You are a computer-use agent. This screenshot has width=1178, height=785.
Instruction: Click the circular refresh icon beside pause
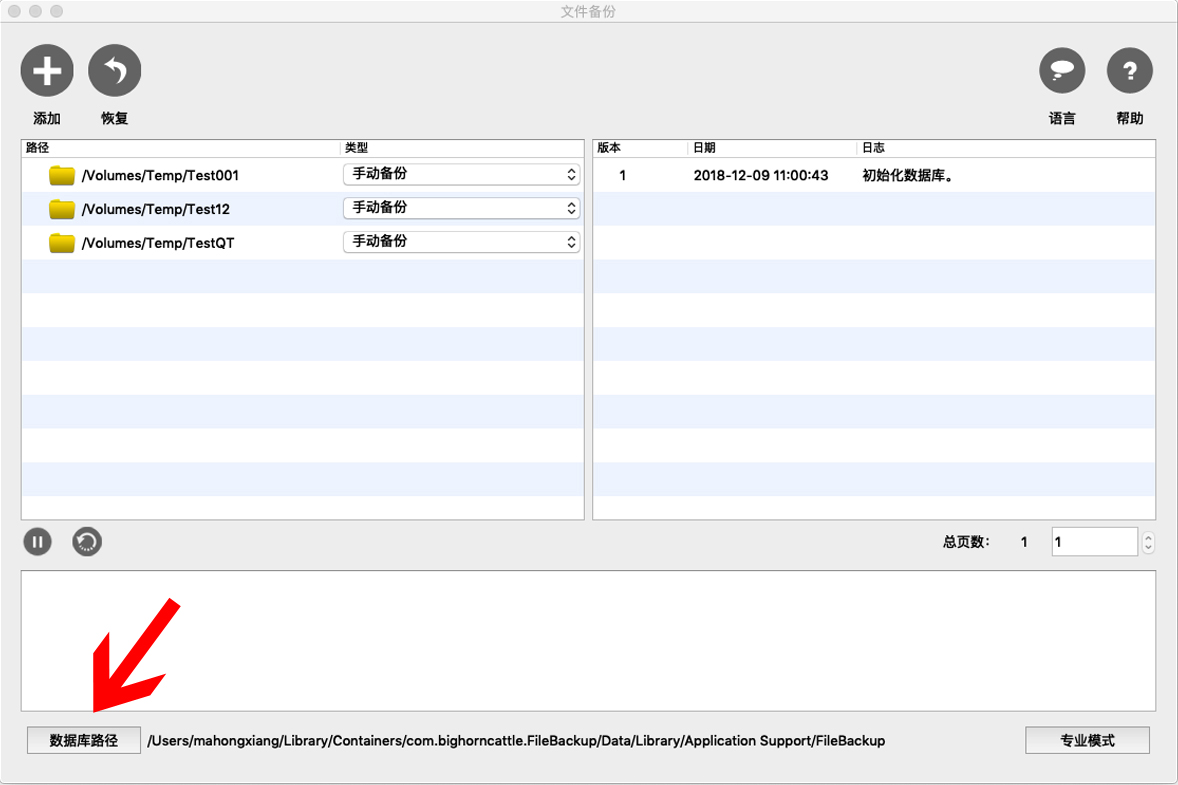pyautogui.click(x=87, y=542)
